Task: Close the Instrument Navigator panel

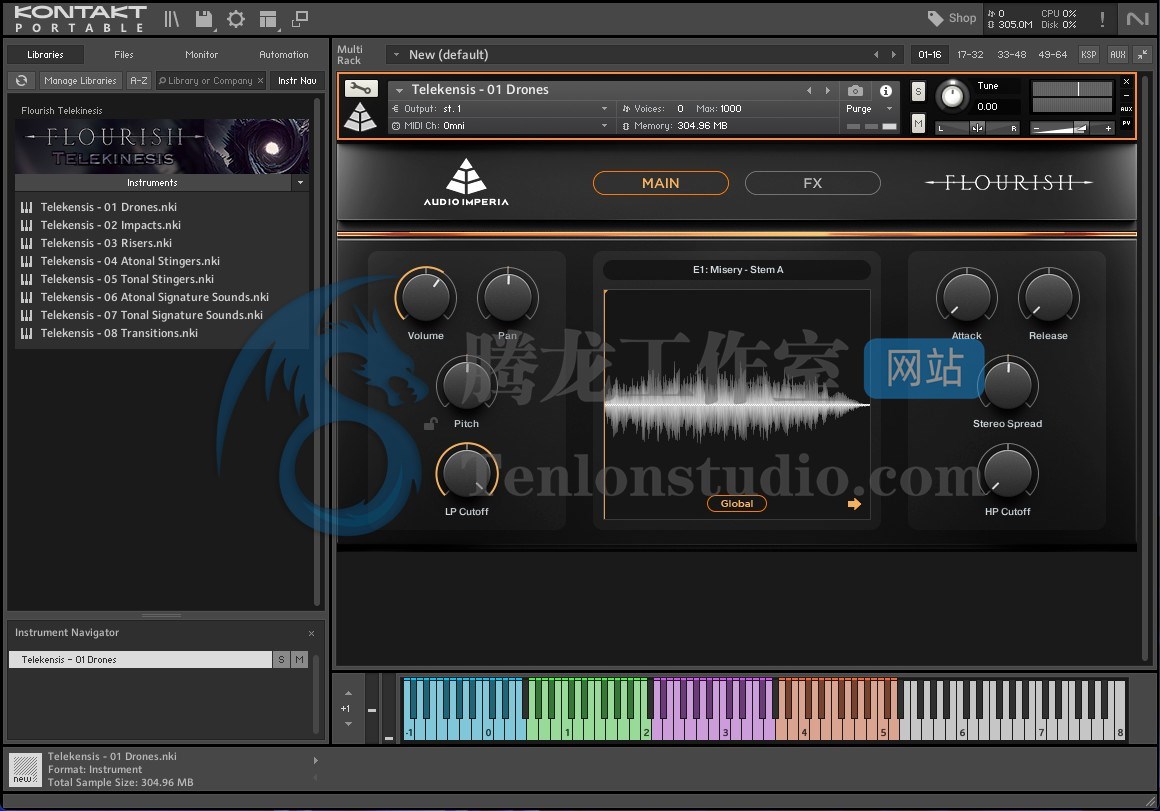Action: pyautogui.click(x=311, y=633)
